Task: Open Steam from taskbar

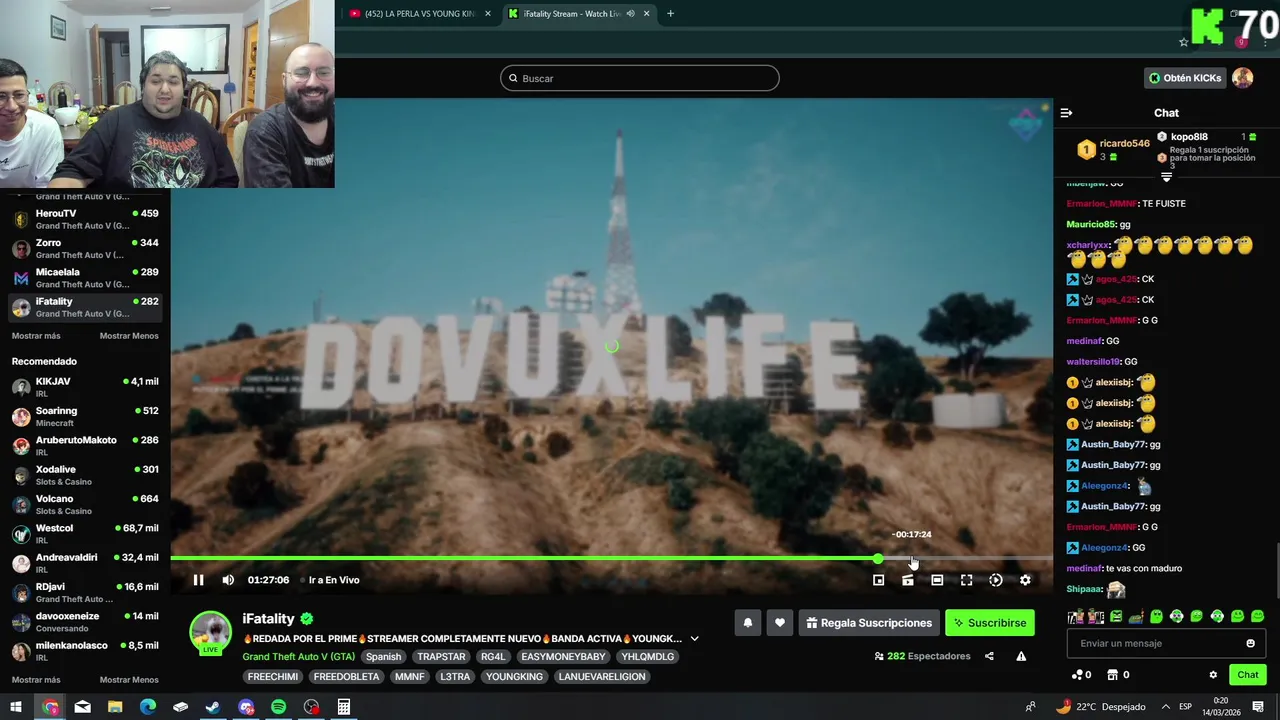Action: coord(213,707)
